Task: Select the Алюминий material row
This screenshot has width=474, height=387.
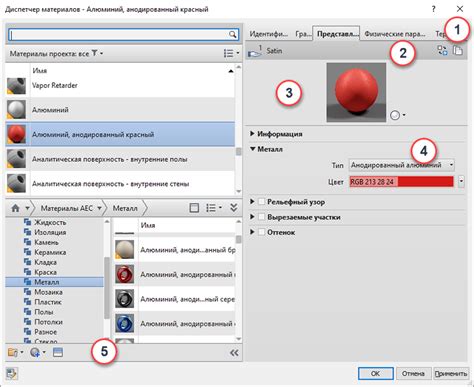Action: click(120, 110)
